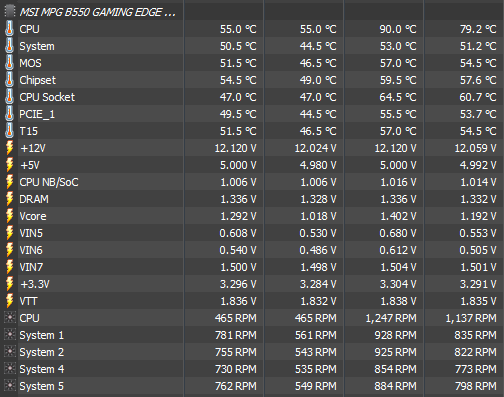Click the DRAM current value 1.336 V
This screenshot has width=504, height=397.
coord(238,199)
